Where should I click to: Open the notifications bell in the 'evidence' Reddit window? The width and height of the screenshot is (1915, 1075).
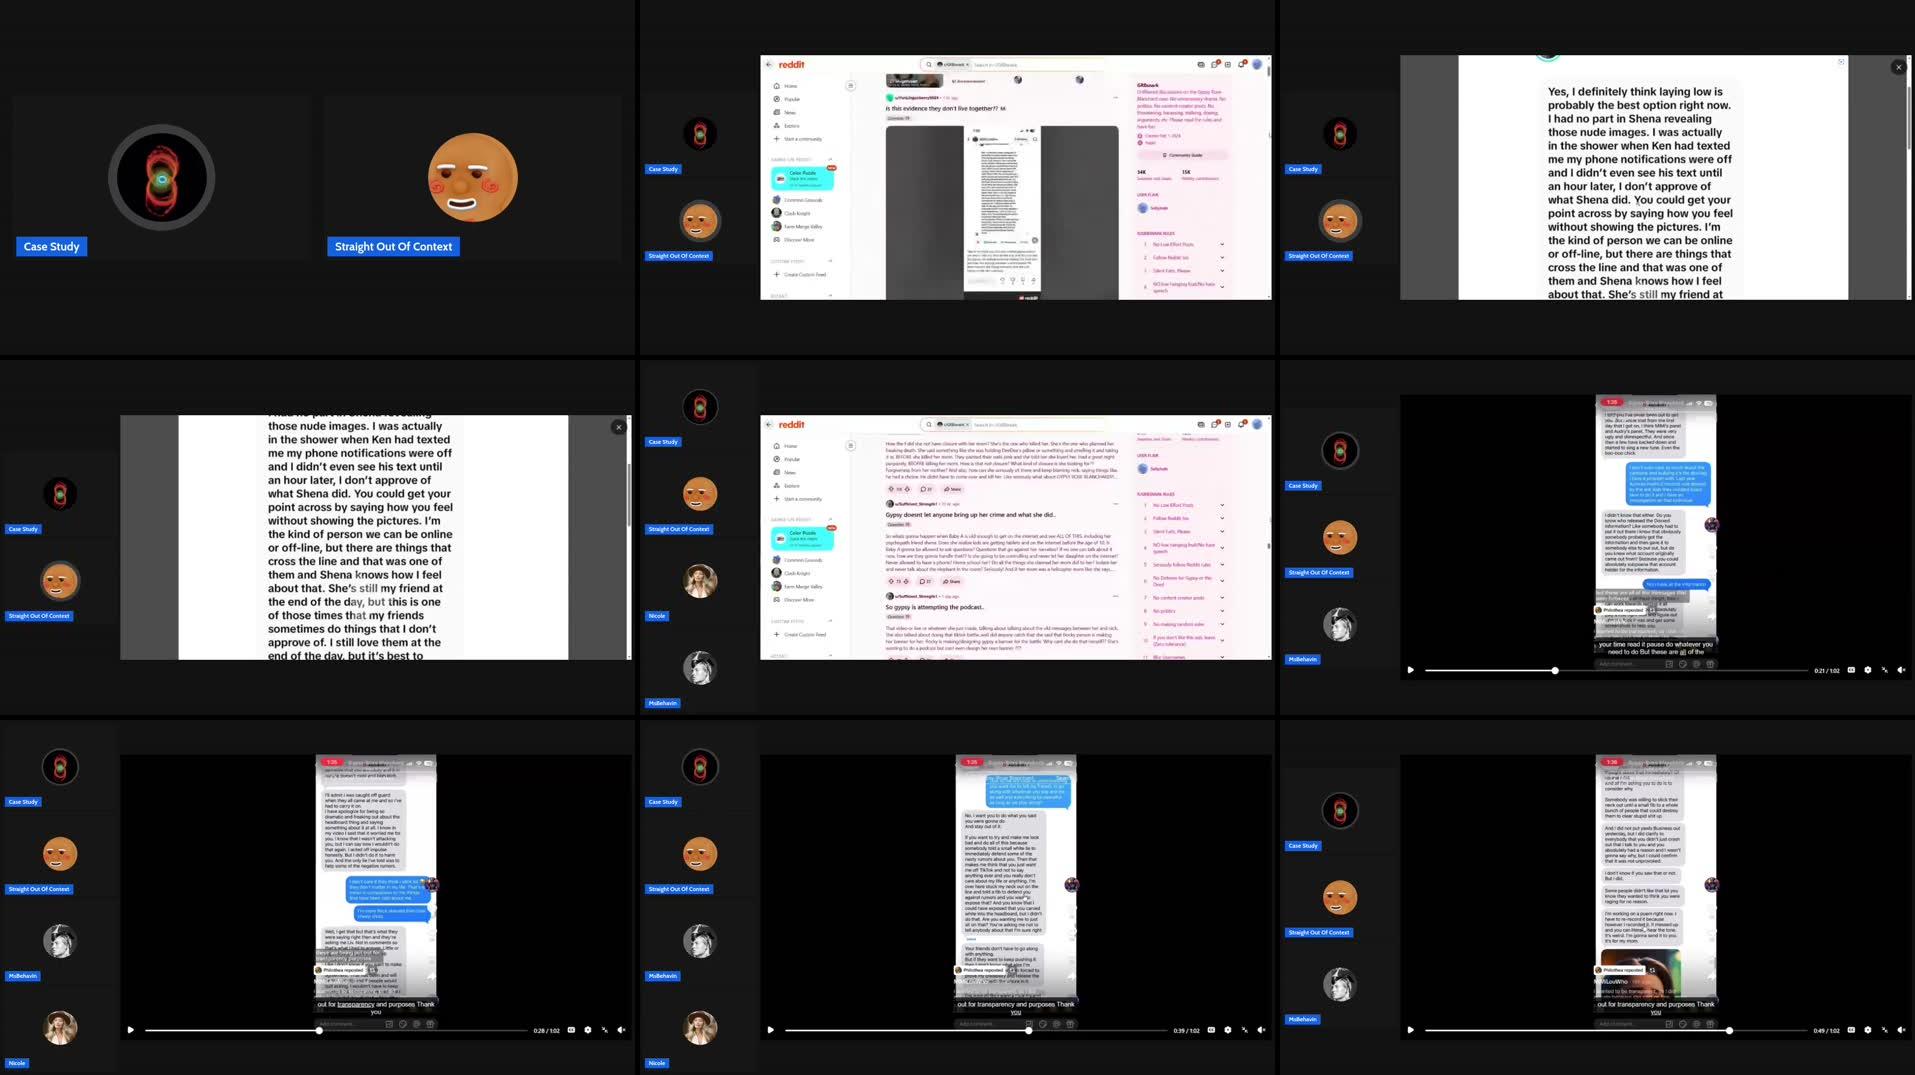pos(1242,64)
